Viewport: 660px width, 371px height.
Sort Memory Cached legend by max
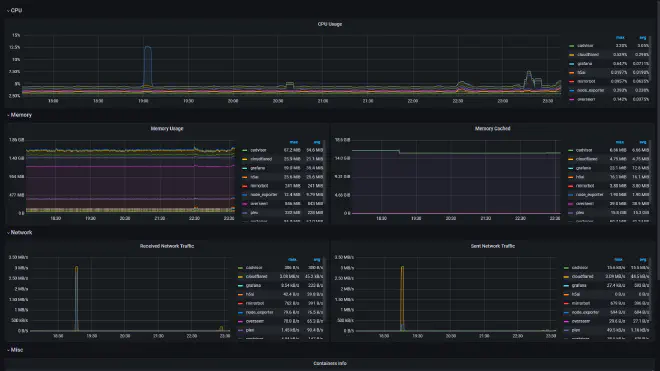click(620, 142)
